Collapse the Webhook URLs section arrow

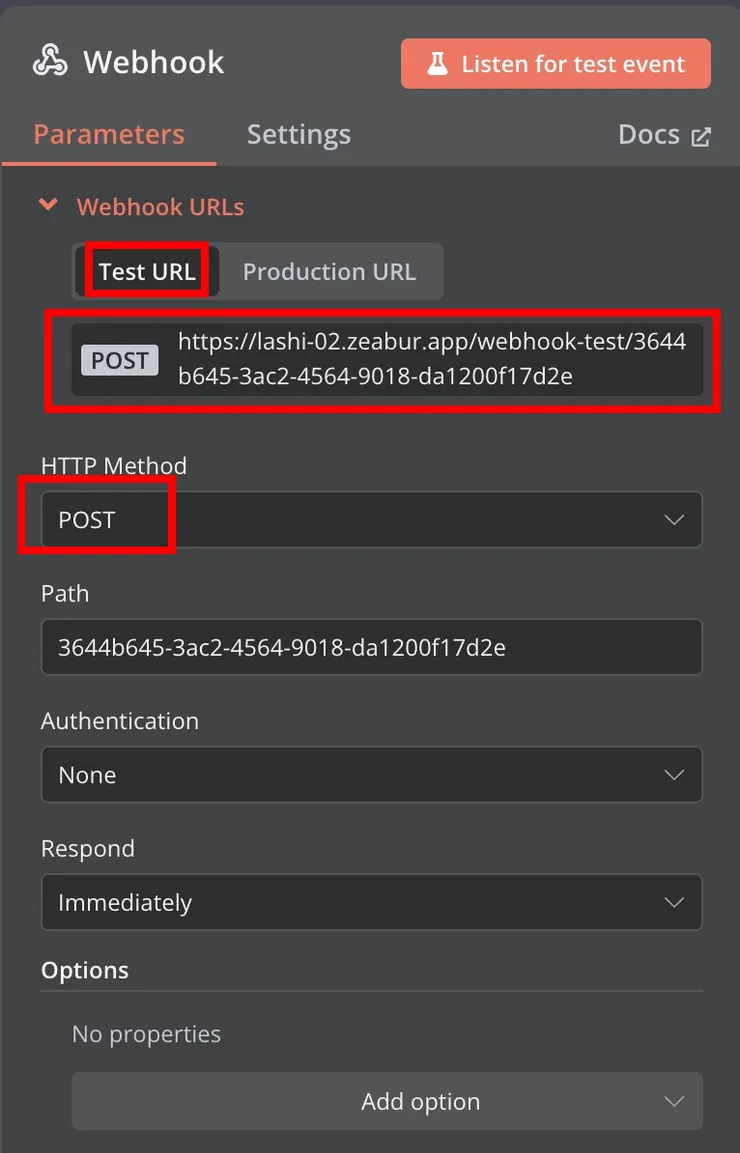click(x=47, y=206)
